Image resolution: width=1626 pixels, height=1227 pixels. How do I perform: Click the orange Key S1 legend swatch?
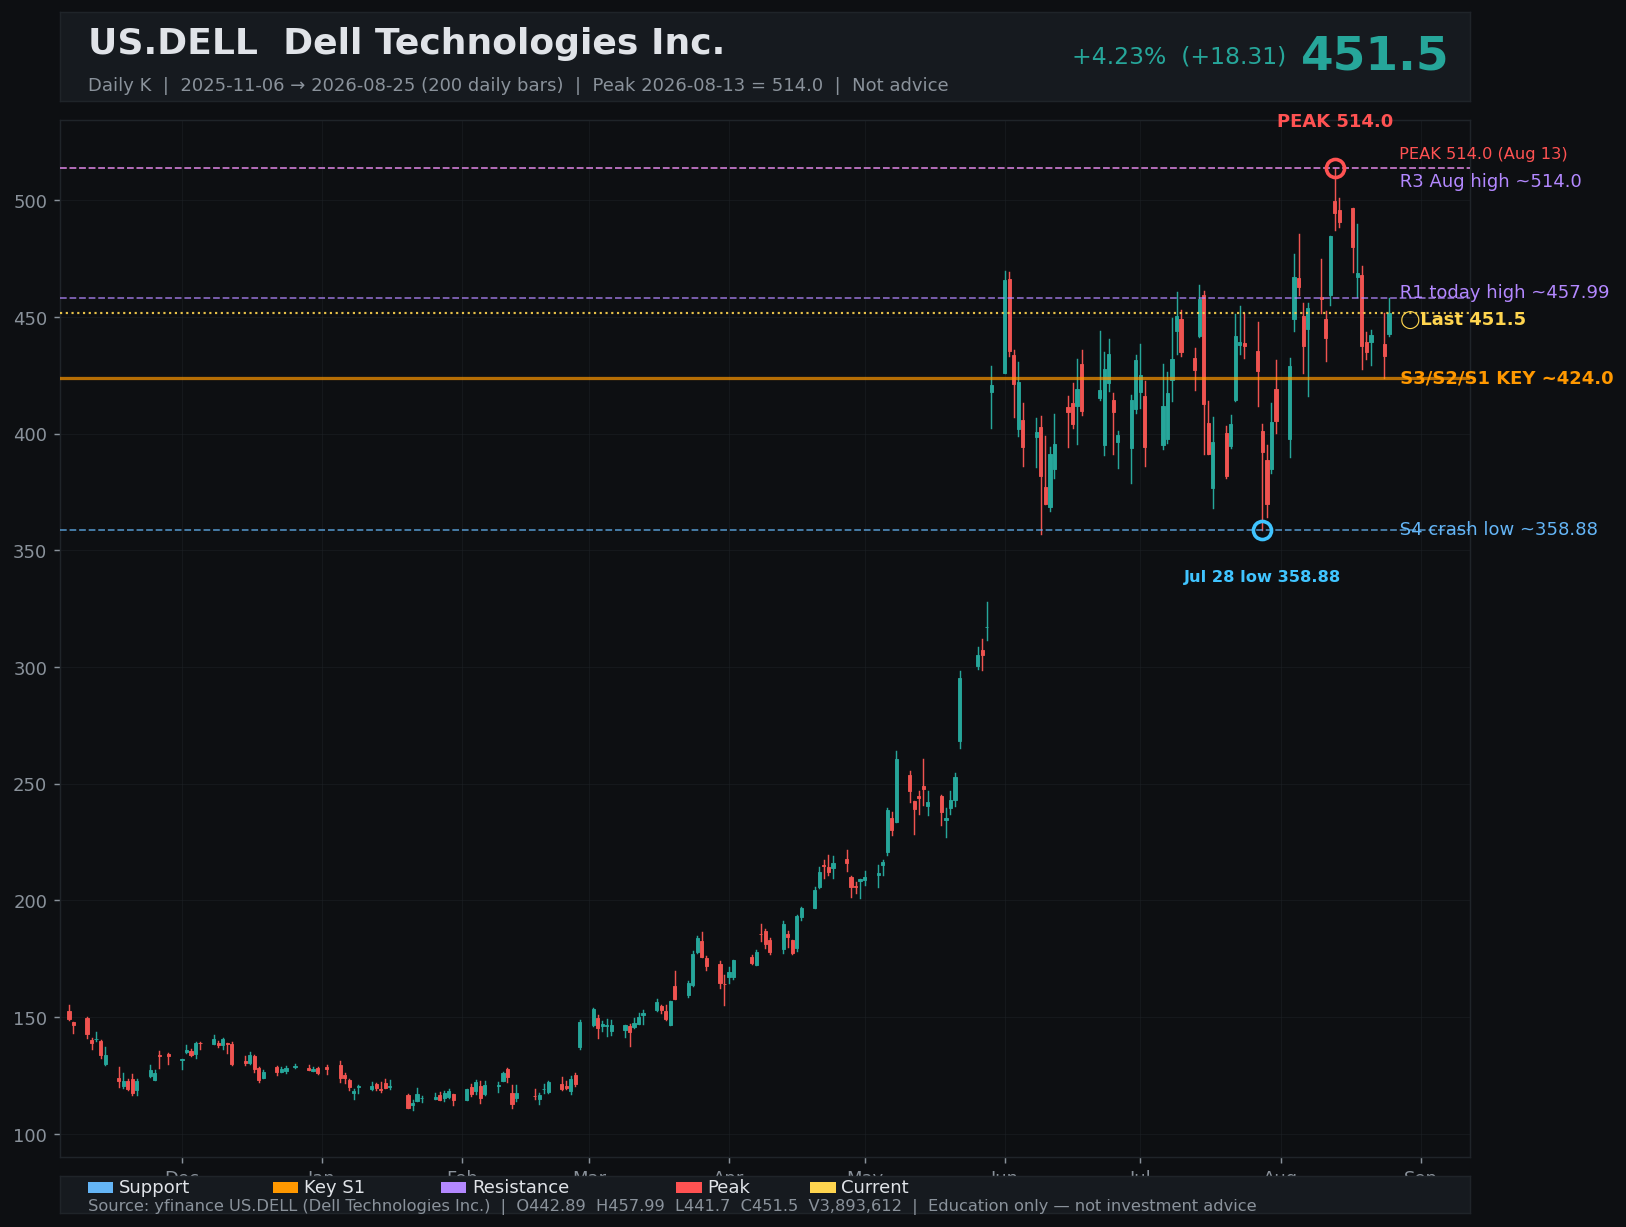285,1187
